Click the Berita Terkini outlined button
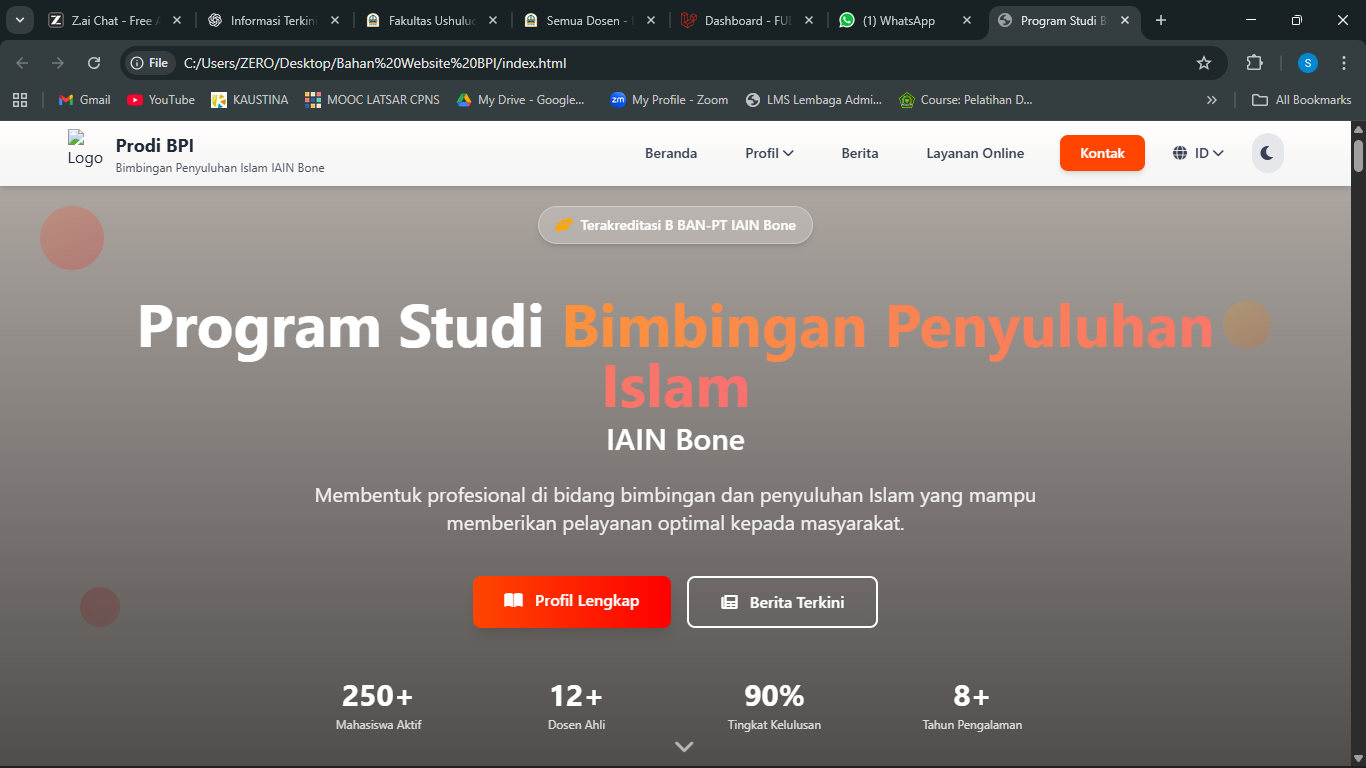The image size is (1366, 768). 782,602
